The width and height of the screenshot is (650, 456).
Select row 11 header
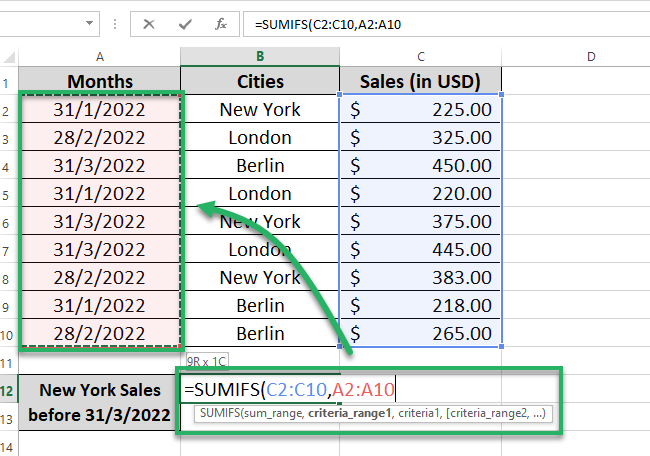pos(6,363)
